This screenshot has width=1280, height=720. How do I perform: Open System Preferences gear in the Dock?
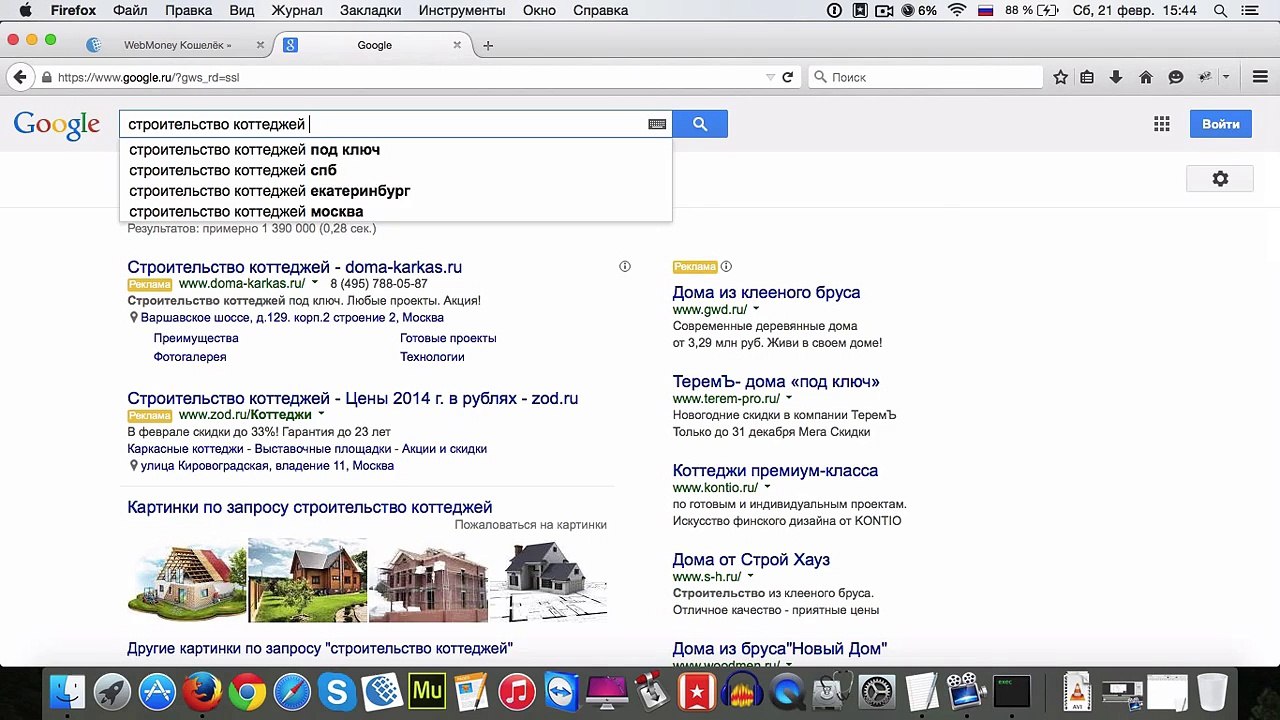pyautogui.click(x=877, y=691)
